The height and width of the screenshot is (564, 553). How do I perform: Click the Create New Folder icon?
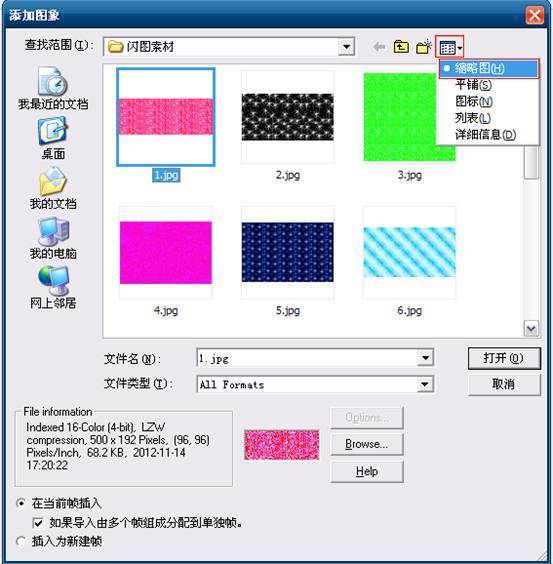tap(424, 47)
